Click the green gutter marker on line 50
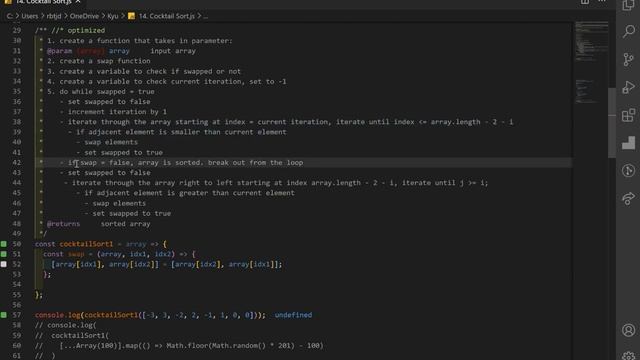The image size is (640, 360). (x=4, y=244)
